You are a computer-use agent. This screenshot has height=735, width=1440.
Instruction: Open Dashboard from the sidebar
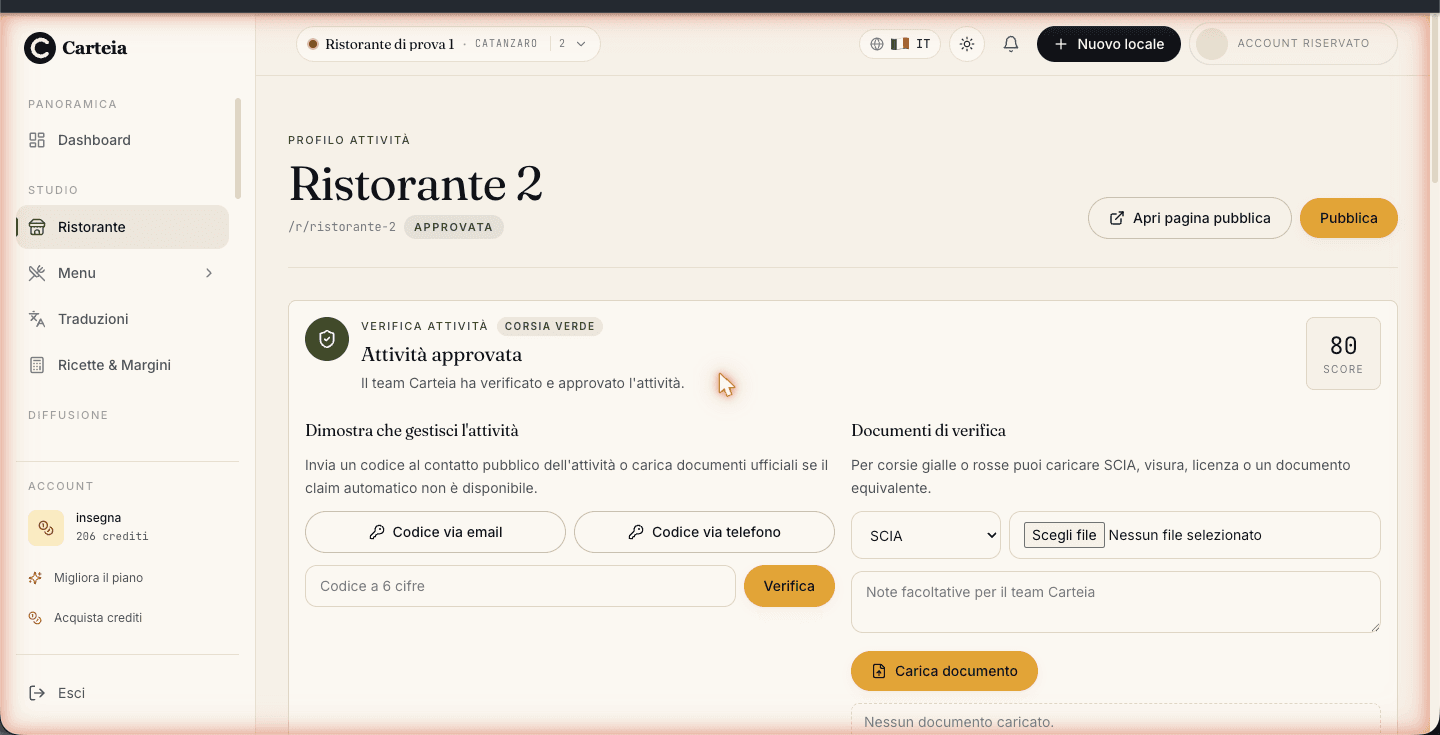point(122,140)
